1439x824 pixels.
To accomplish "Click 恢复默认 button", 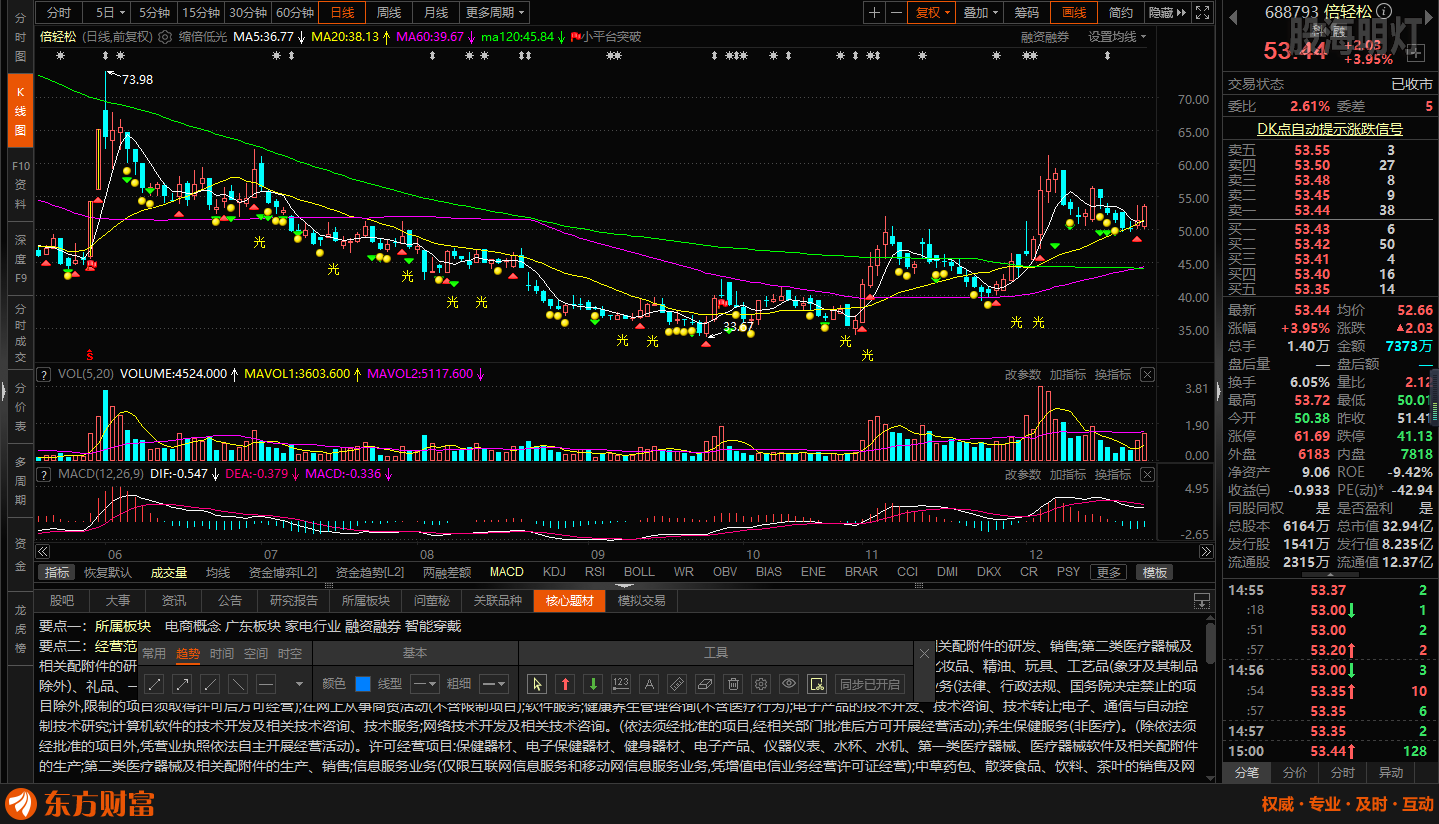I will (108, 572).
